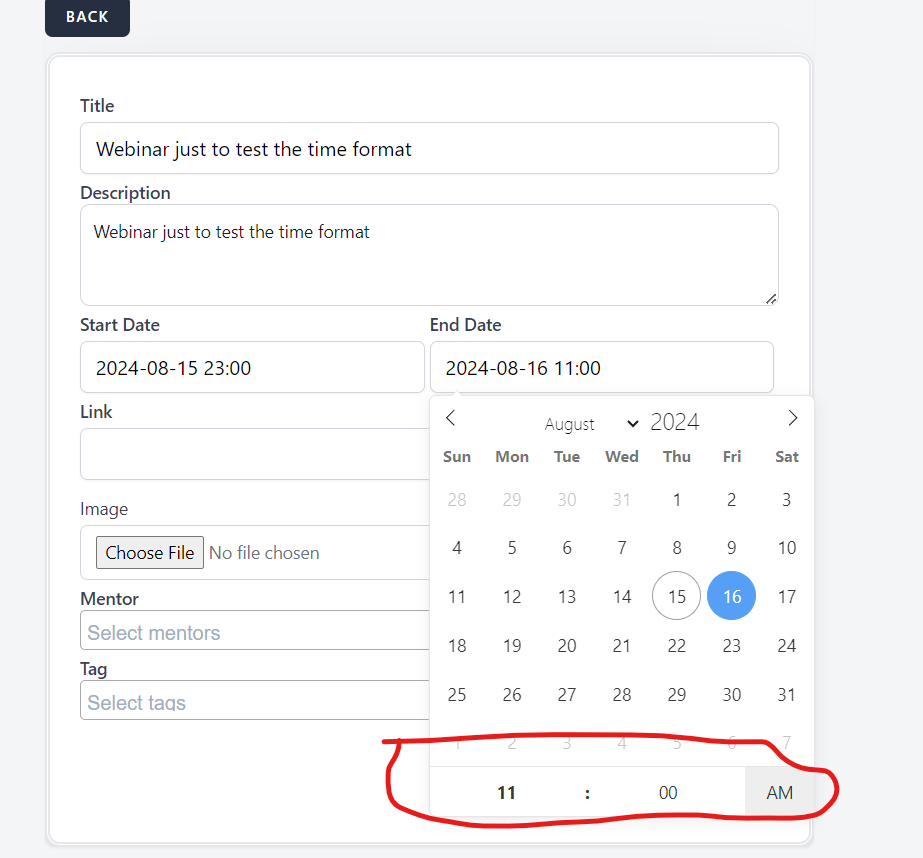Click the year 2024 field
The image size is (923, 858).
[x=676, y=422]
